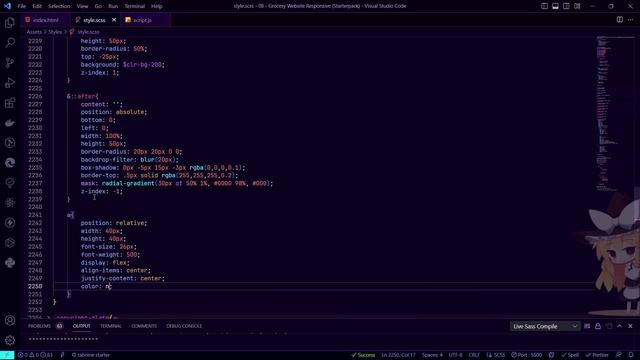Toggle Spell checker in status bar
The height and width of the screenshot is (360, 640).
(570, 355)
